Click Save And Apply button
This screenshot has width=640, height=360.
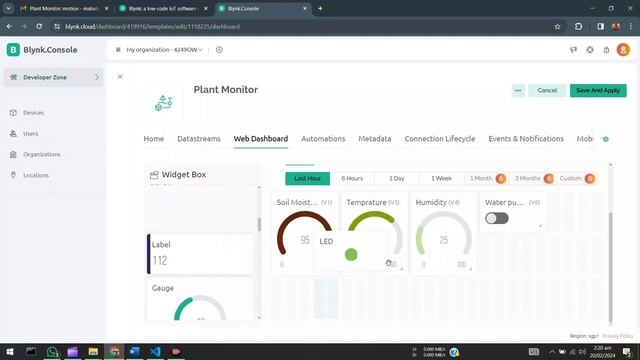[598, 91]
